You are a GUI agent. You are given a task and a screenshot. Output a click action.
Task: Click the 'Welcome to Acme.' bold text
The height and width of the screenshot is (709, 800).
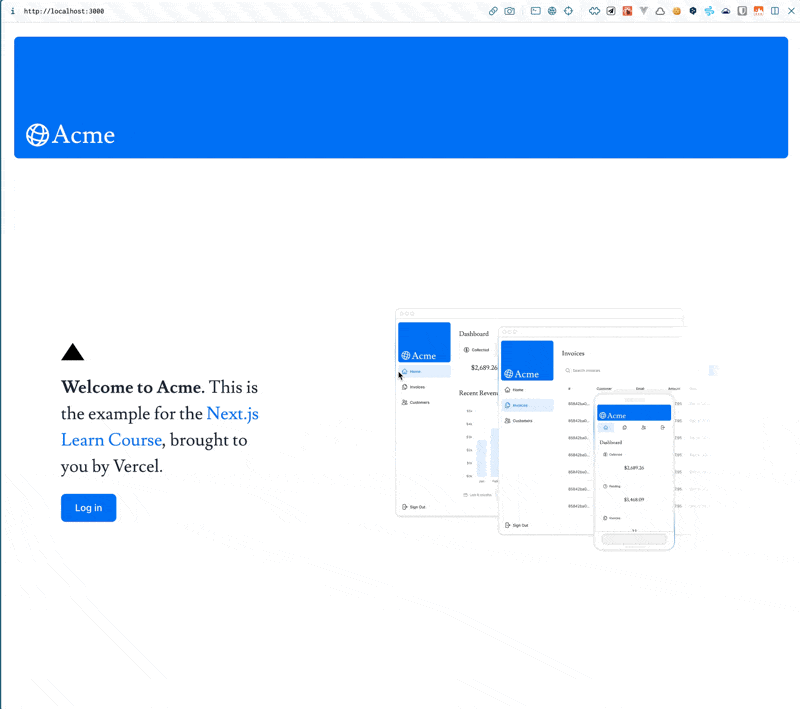[133, 387]
